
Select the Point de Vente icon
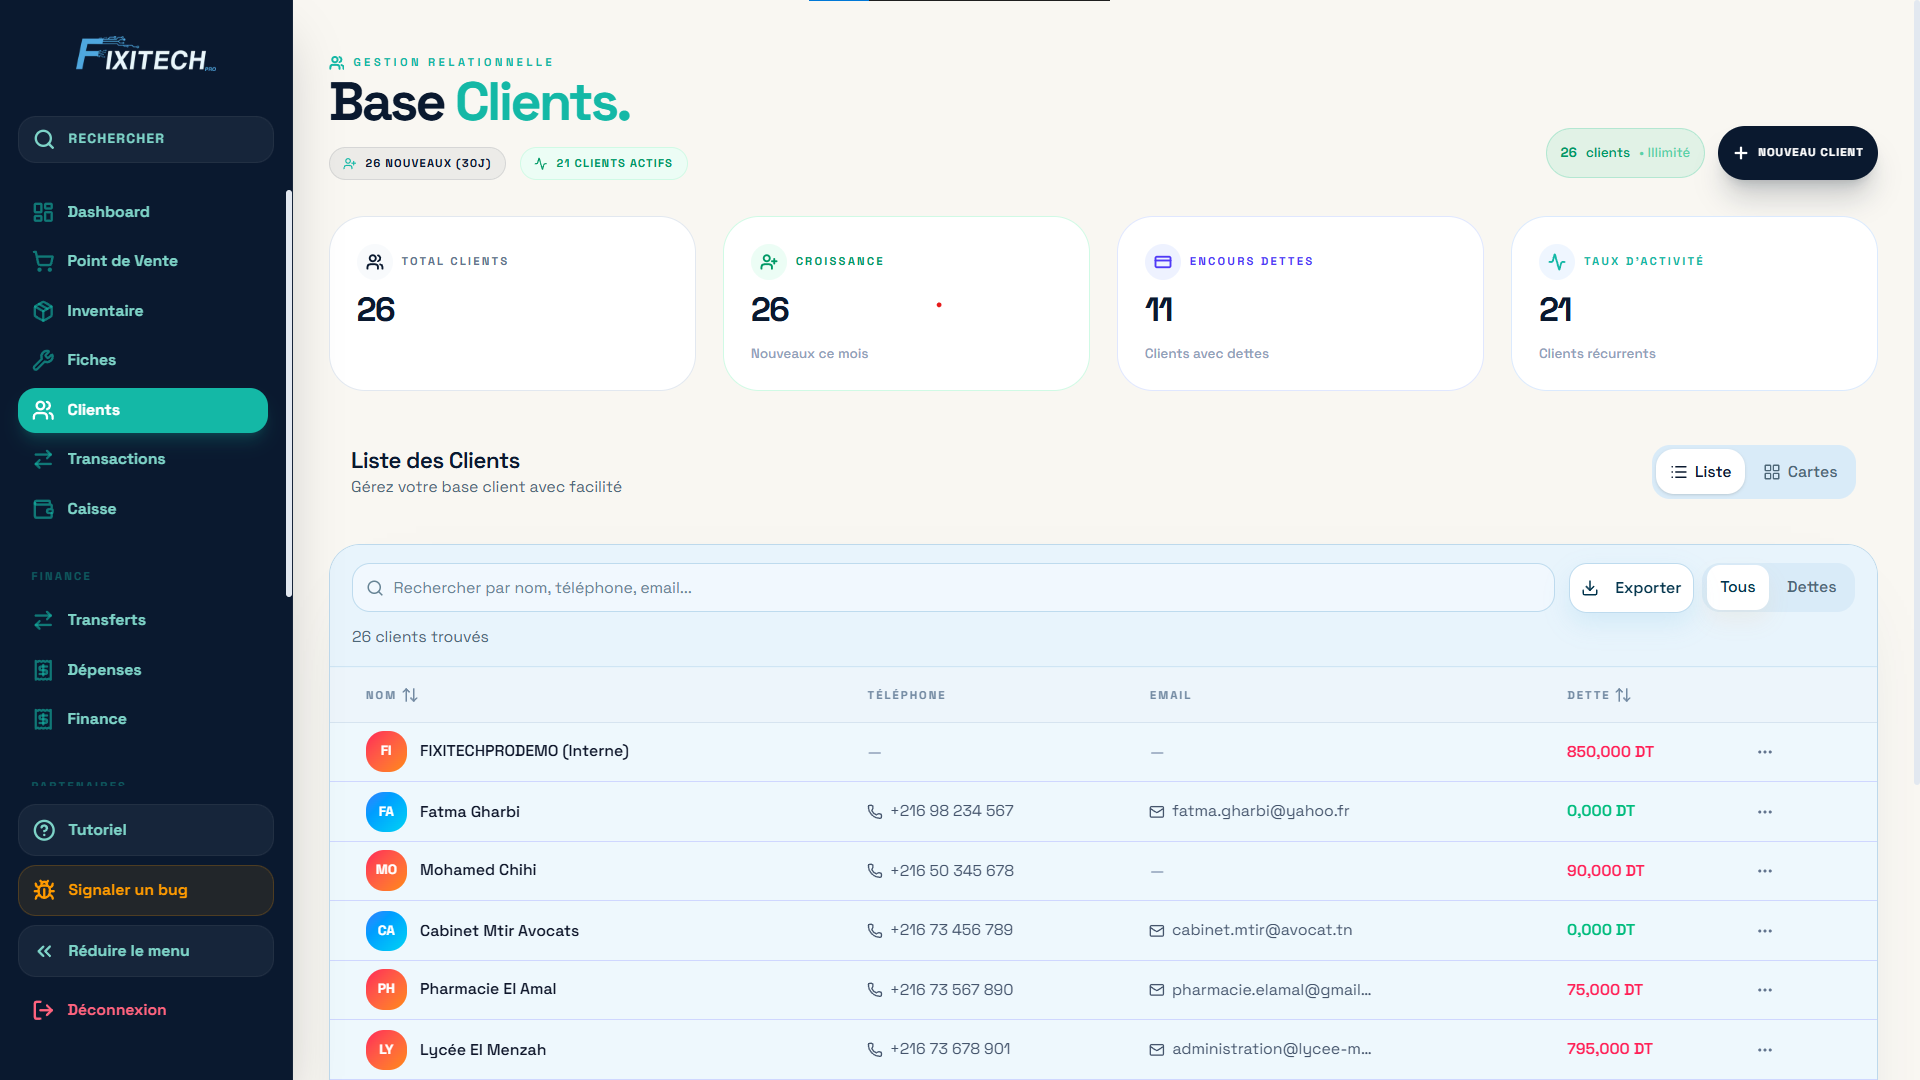coord(44,261)
